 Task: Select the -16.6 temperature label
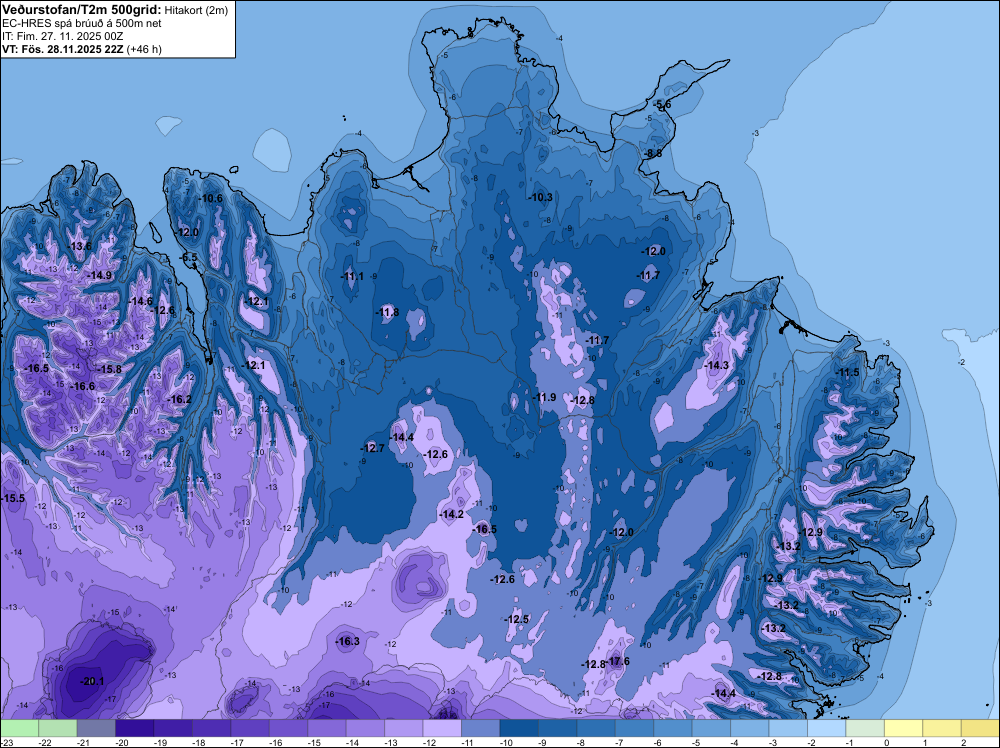(x=83, y=386)
